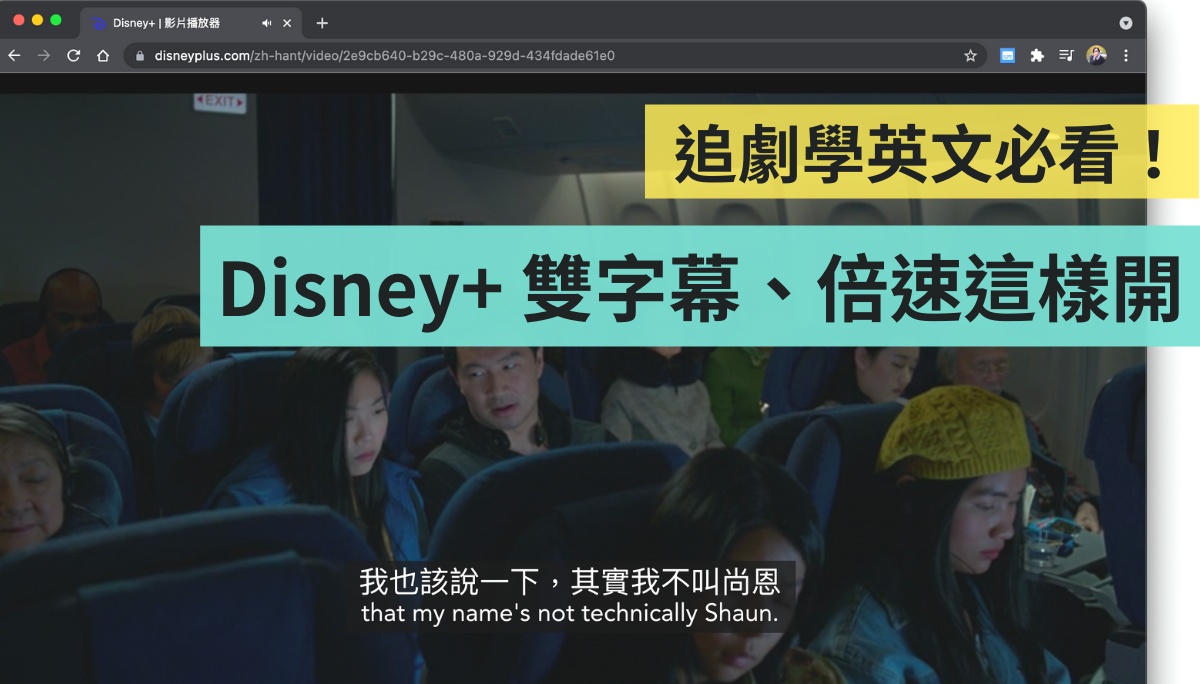Navigate back with the back arrow
This screenshot has height=684, width=1200.
tap(13, 56)
